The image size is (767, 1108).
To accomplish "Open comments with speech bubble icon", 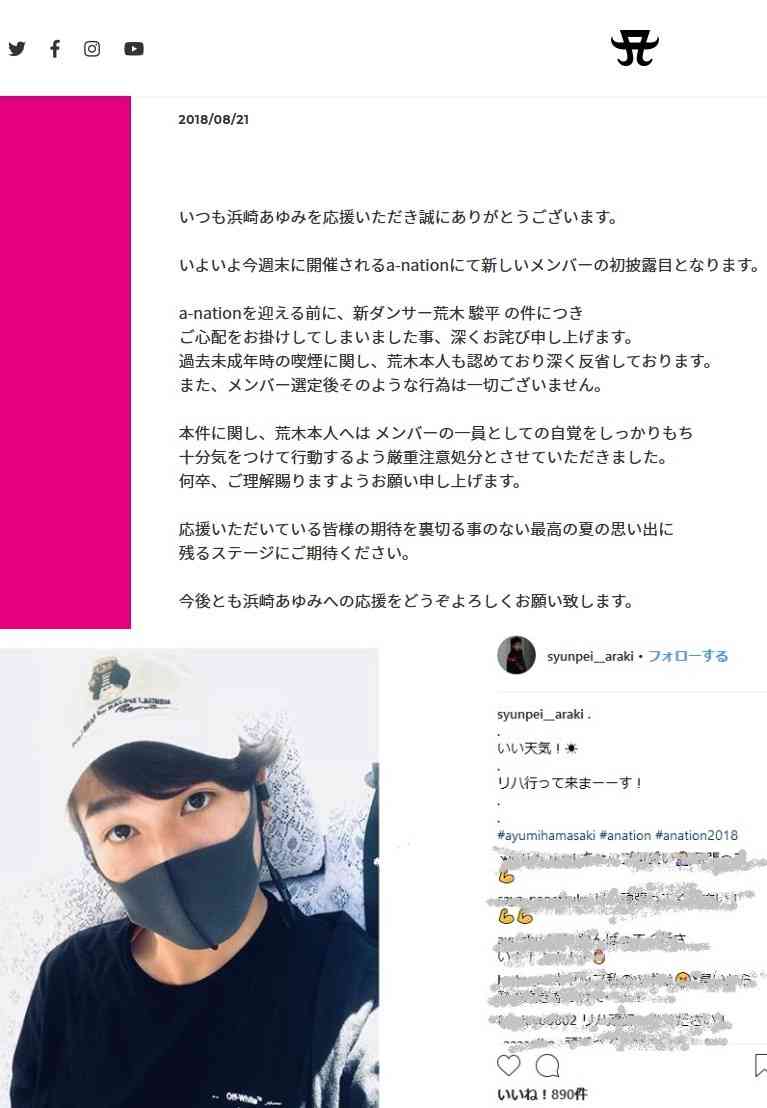I will [x=548, y=1065].
